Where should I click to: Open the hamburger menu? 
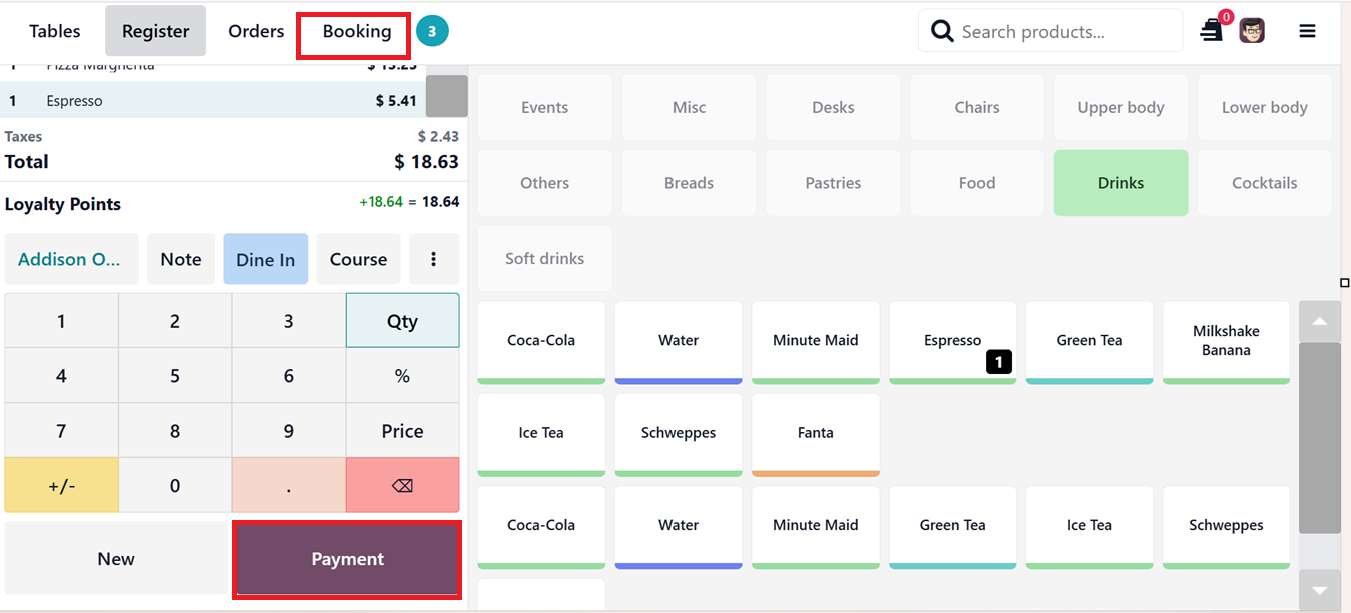click(1307, 31)
